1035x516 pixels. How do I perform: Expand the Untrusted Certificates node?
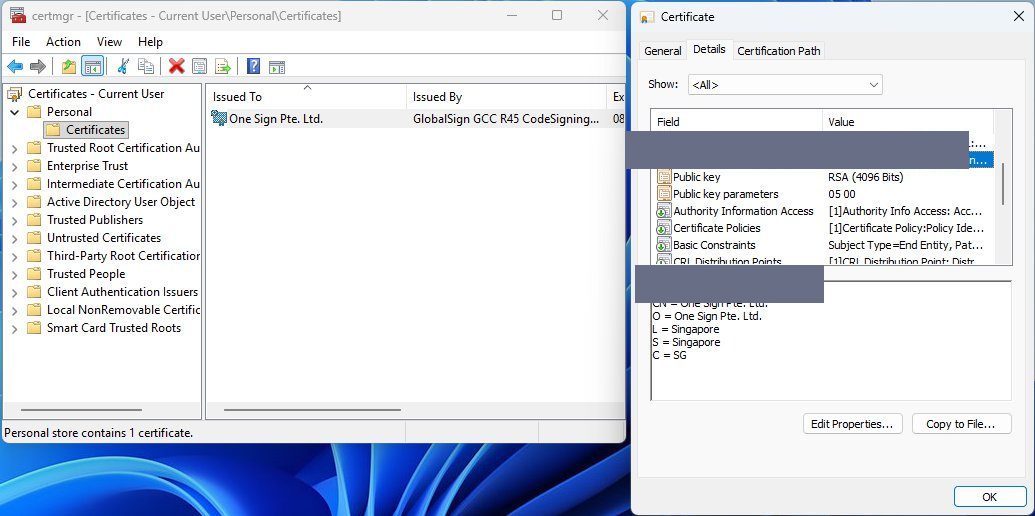pyautogui.click(x=15, y=238)
